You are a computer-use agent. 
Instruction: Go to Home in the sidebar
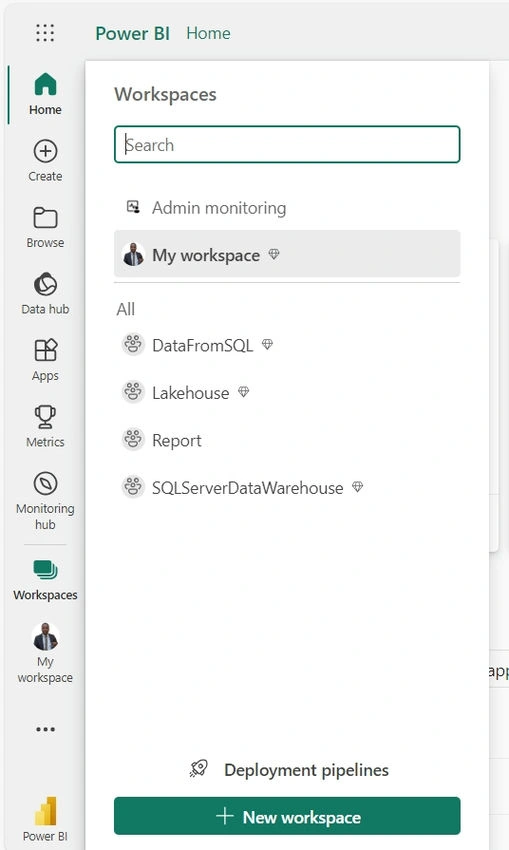(x=45, y=94)
